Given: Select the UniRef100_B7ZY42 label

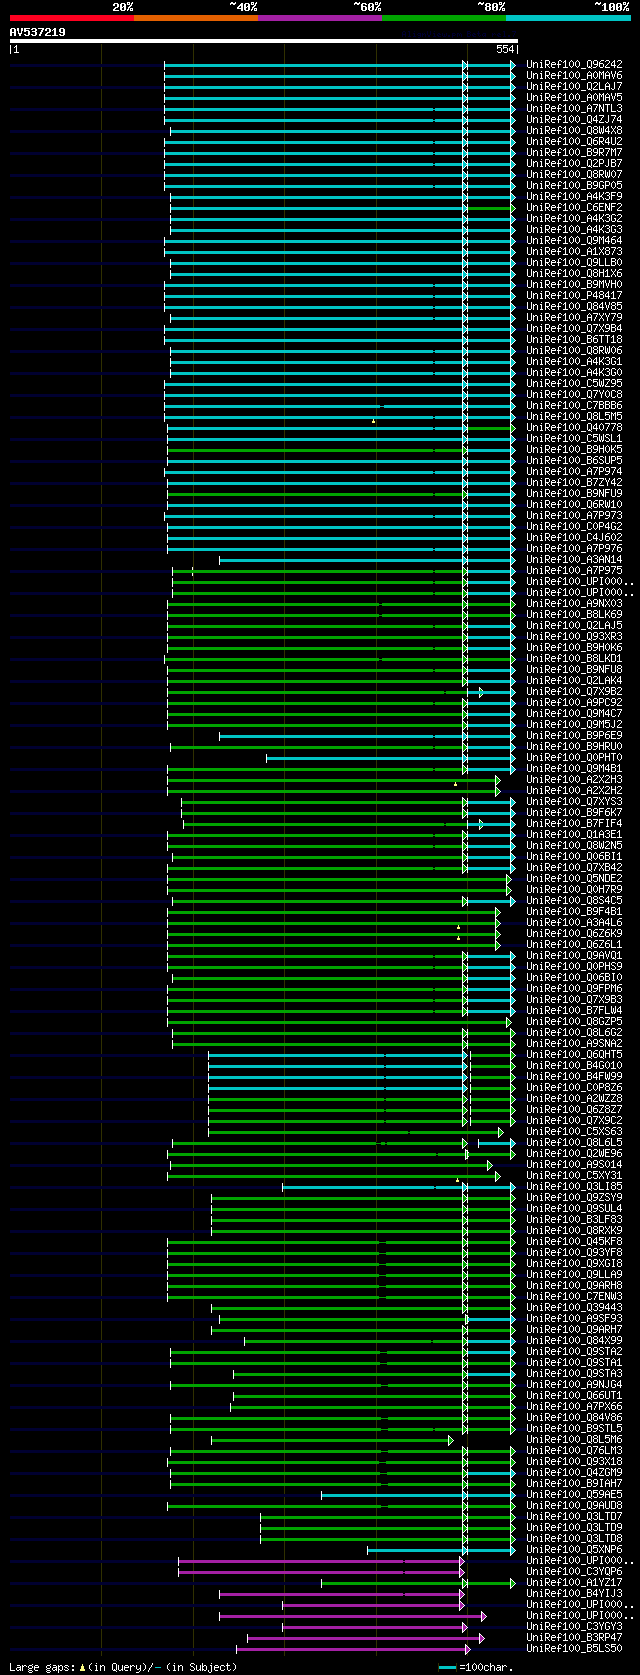Looking at the screenshot, I should pos(574,483).
